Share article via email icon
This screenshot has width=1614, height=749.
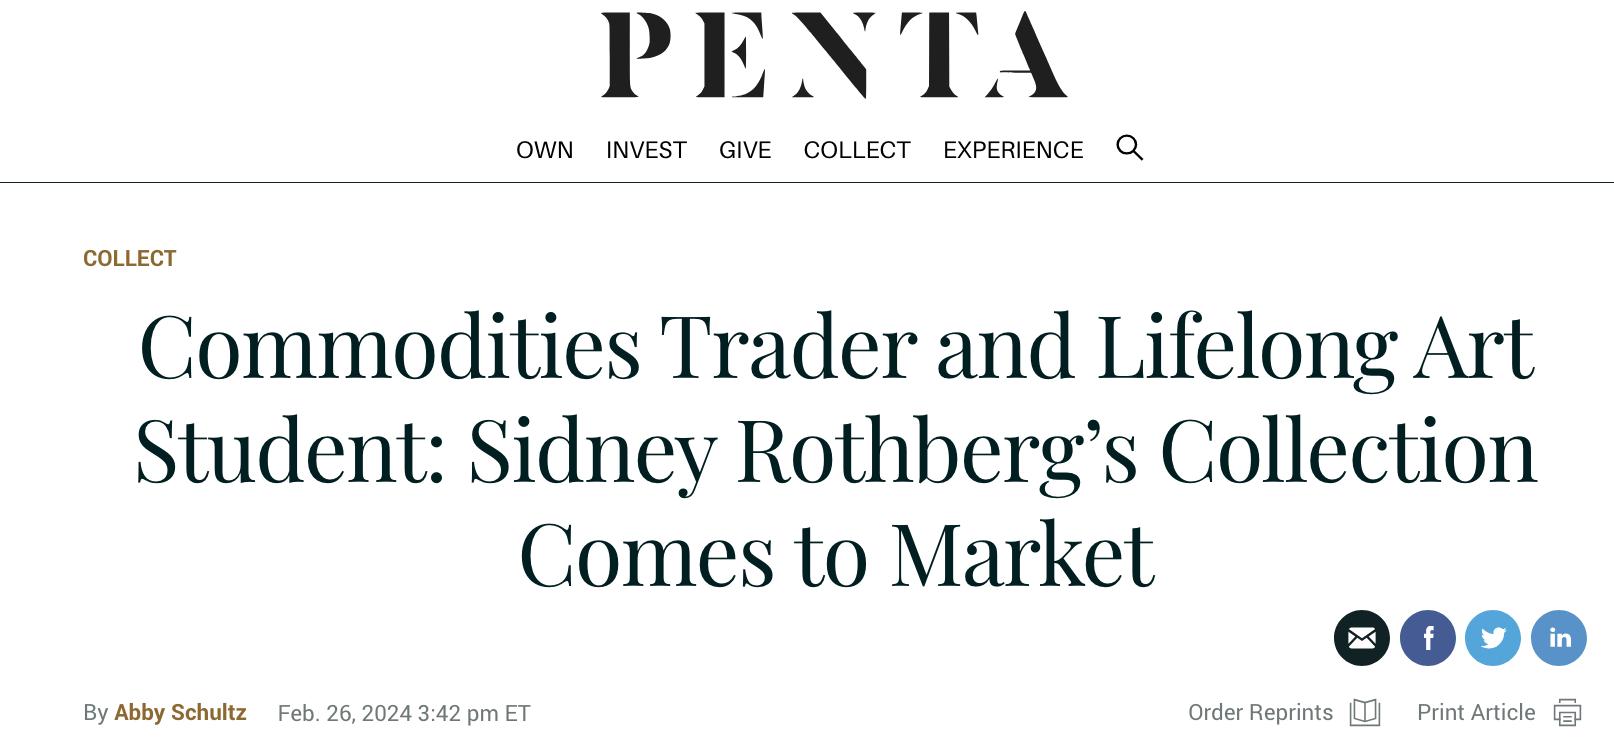click(x=1361, y=638)
